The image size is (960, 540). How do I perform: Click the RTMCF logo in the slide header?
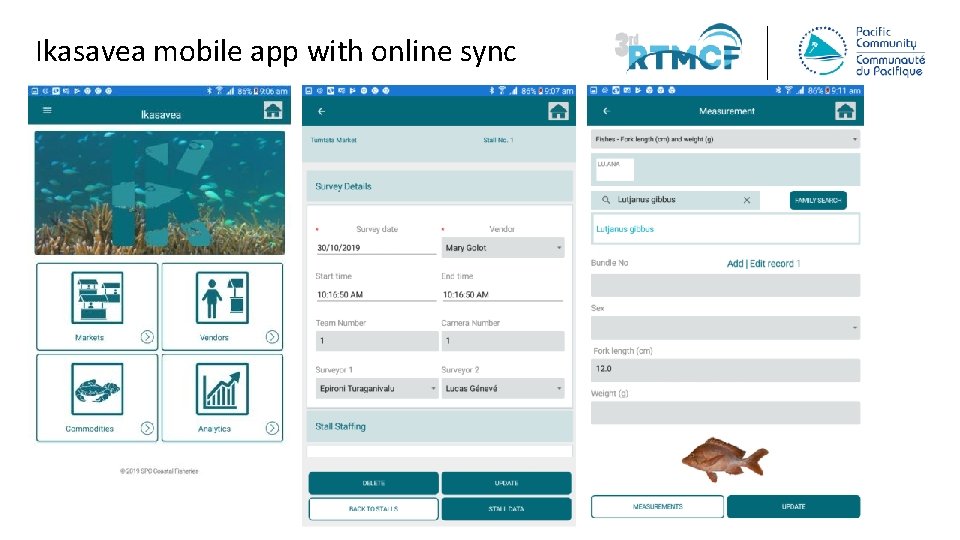[x=678, y=49]
